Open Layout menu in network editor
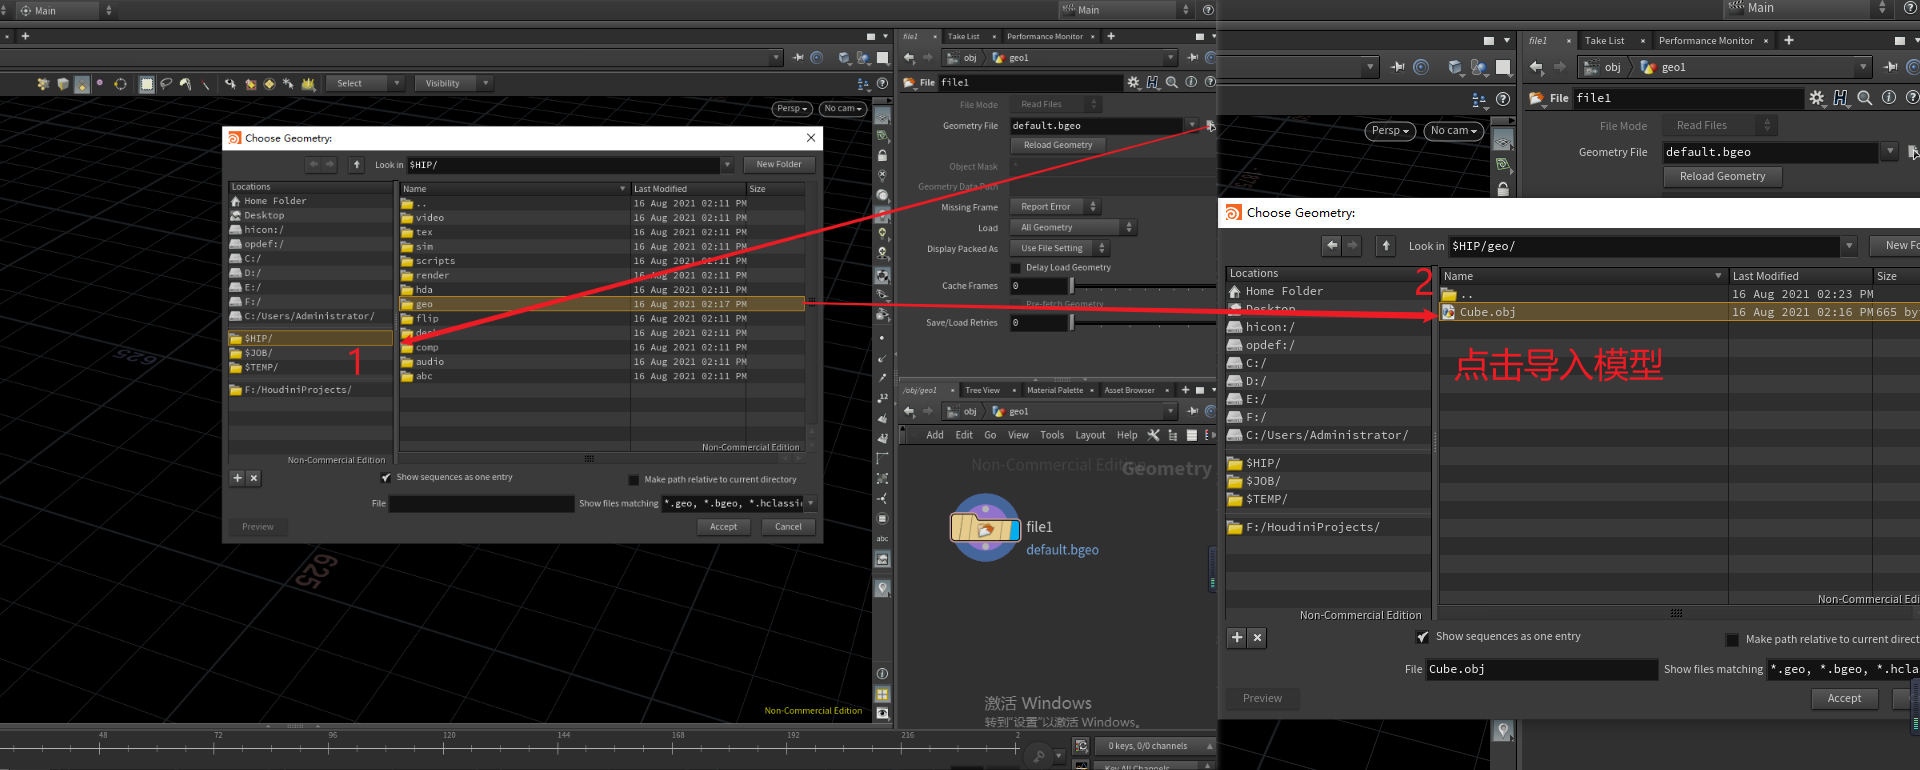The image size is (1920, 770). coord(1090,436)
